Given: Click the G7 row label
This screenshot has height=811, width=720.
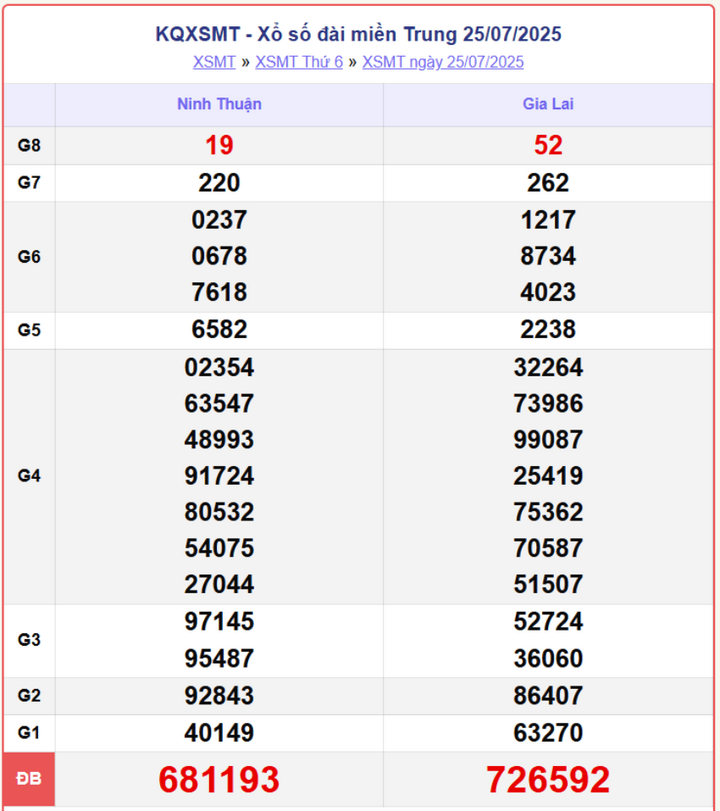Looking at the screenshot, I should click(29, 183).
